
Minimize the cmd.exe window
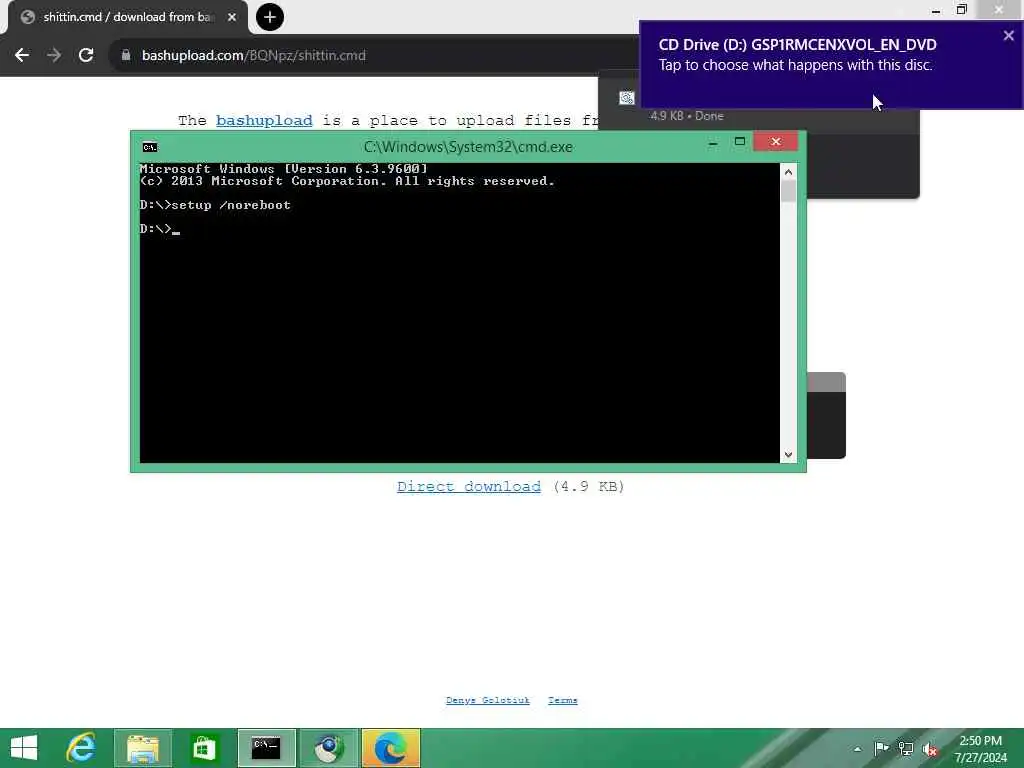pos(713,142)
